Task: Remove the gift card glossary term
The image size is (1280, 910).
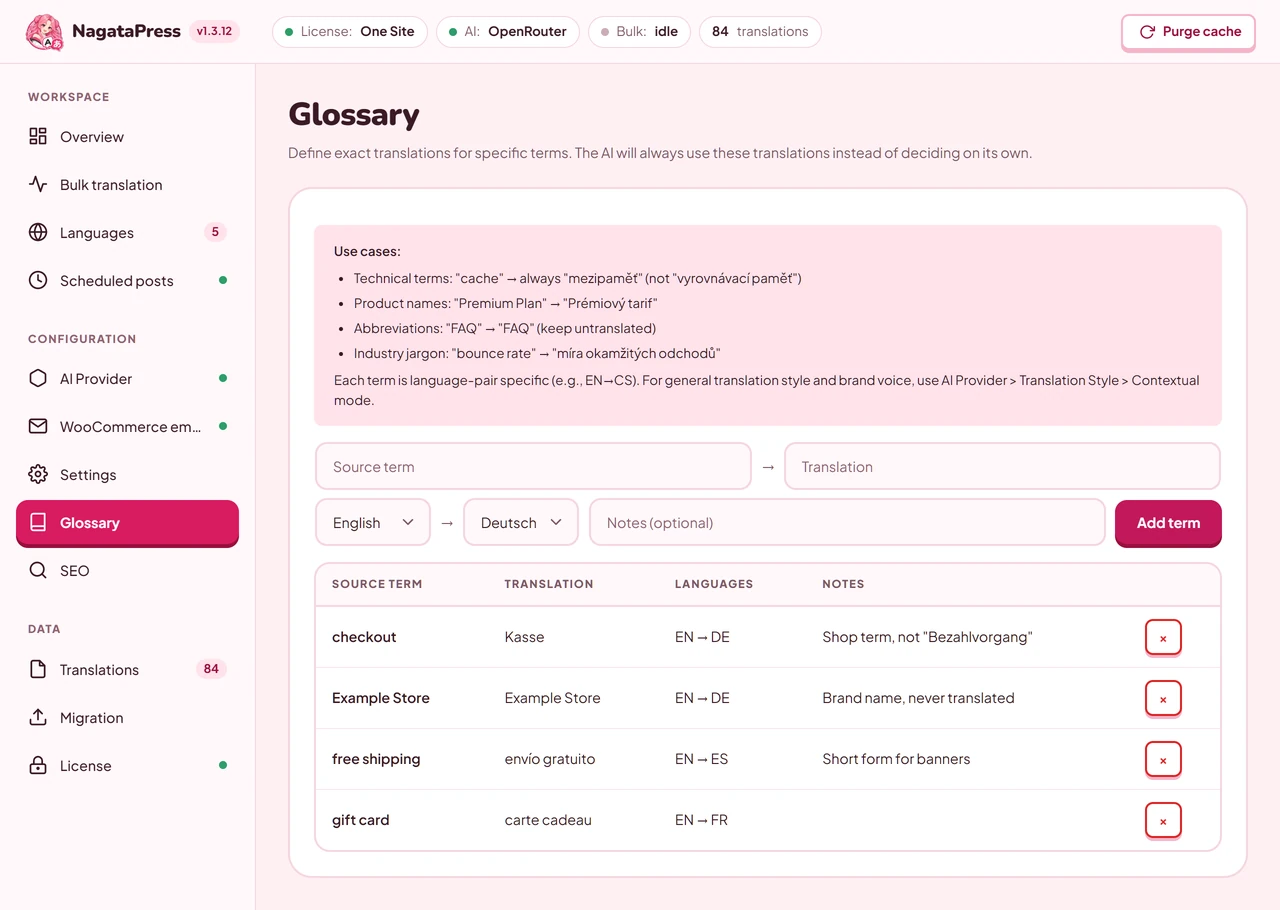Action: 1163,820
